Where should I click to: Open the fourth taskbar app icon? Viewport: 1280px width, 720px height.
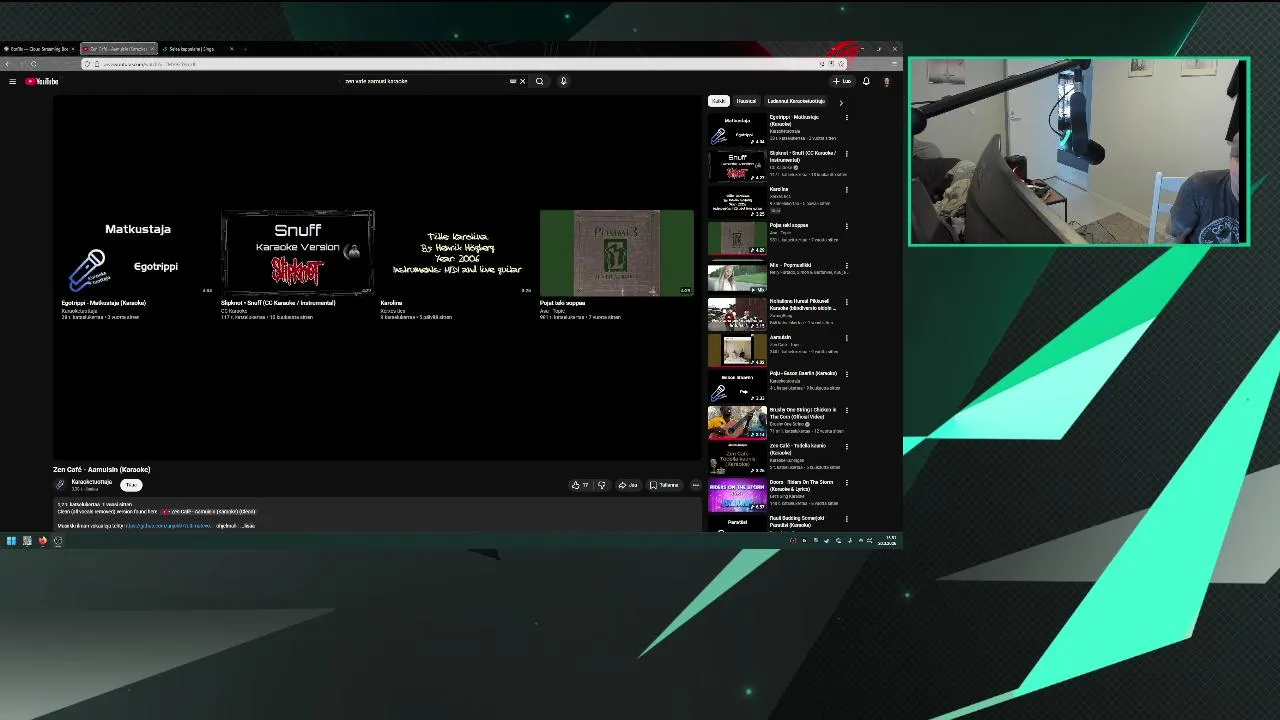click(58, 541)
